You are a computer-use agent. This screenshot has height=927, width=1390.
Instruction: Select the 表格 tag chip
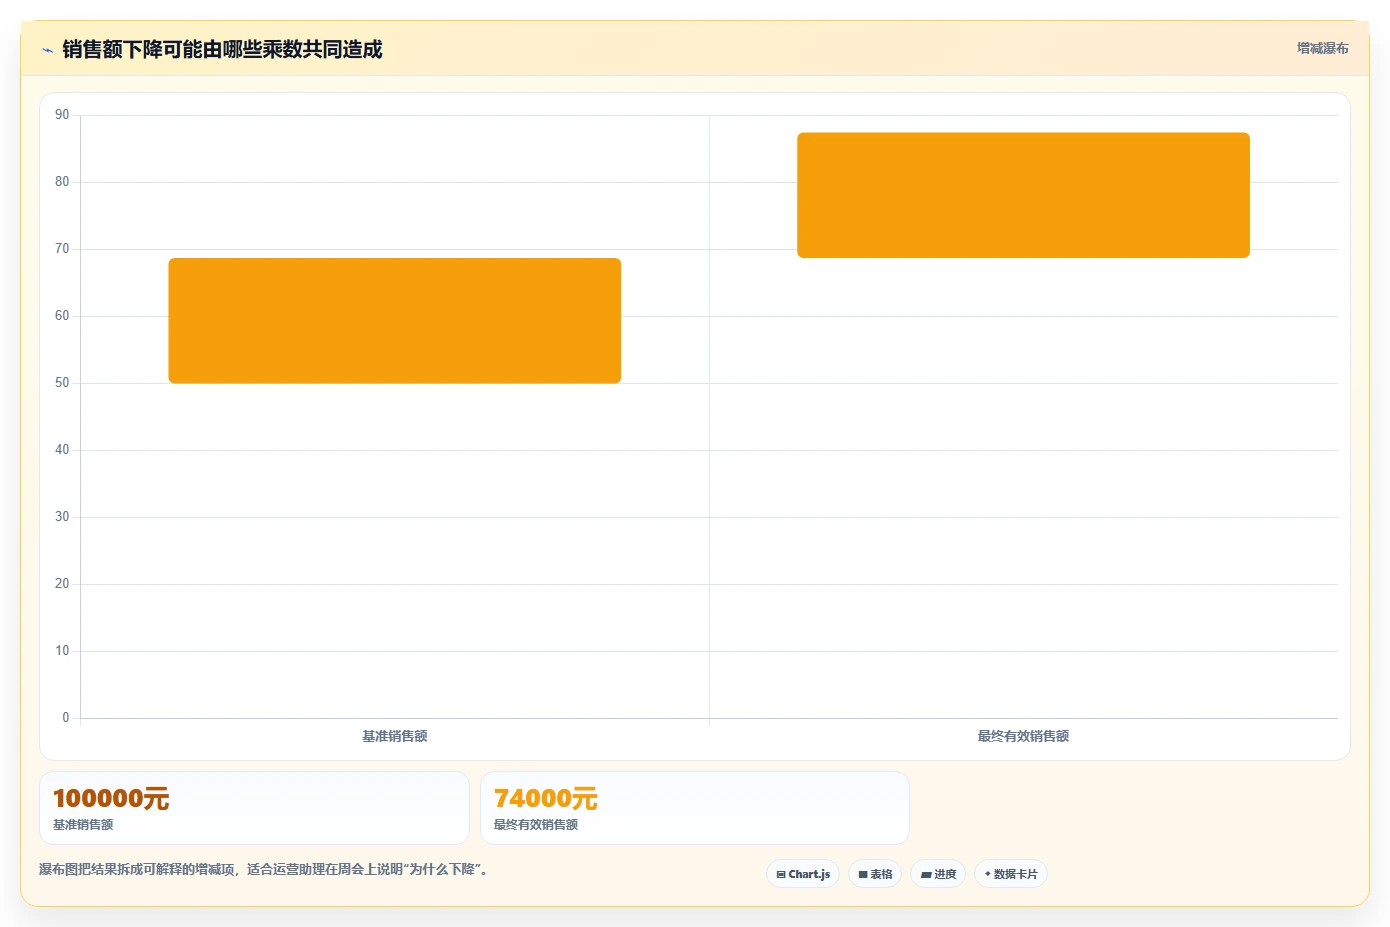click(875, 874)
